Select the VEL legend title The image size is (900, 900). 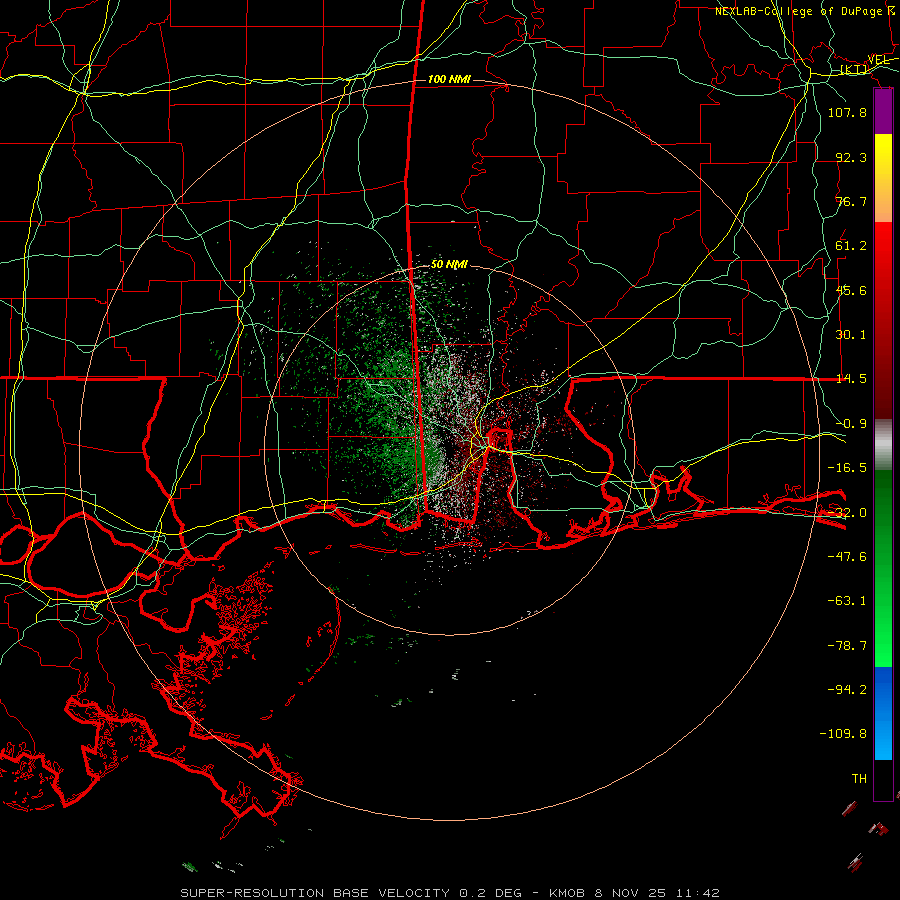coord(878,59)
